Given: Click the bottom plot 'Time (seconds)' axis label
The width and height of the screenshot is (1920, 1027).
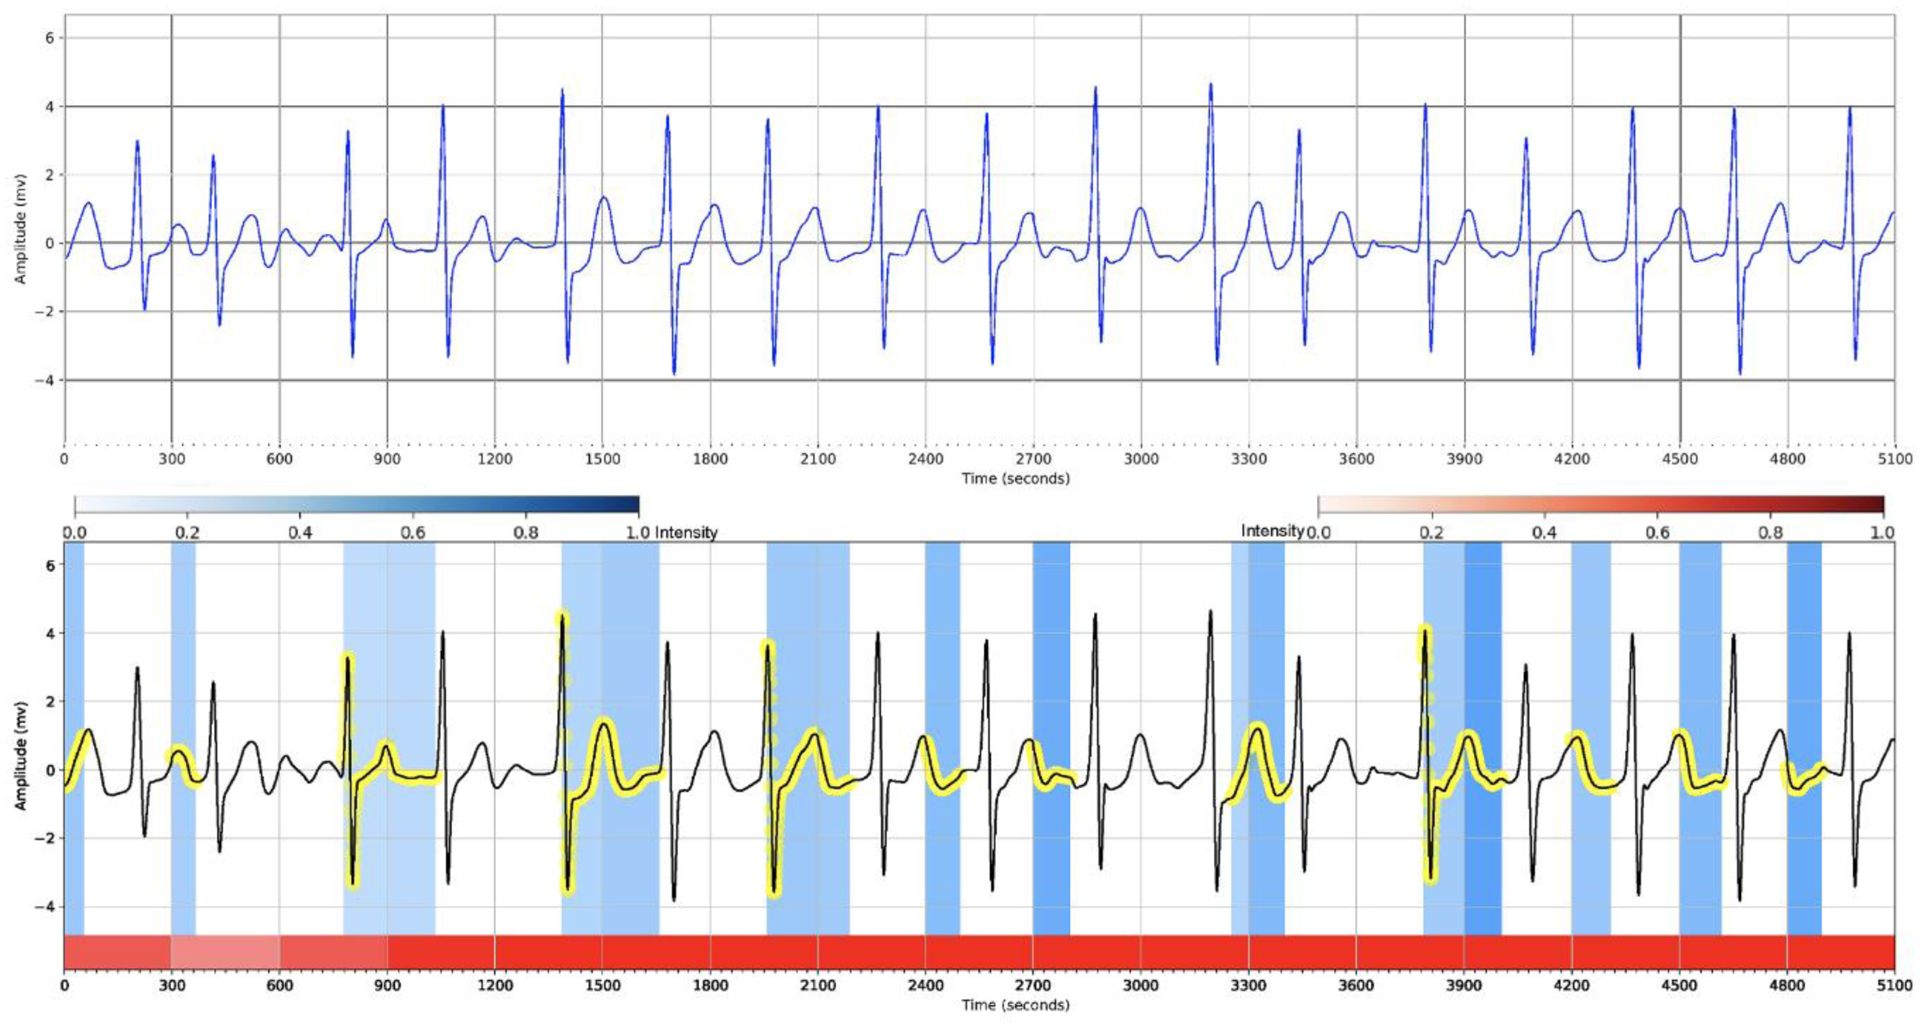Looking at the screenshot, I should click(1015, 1005).
